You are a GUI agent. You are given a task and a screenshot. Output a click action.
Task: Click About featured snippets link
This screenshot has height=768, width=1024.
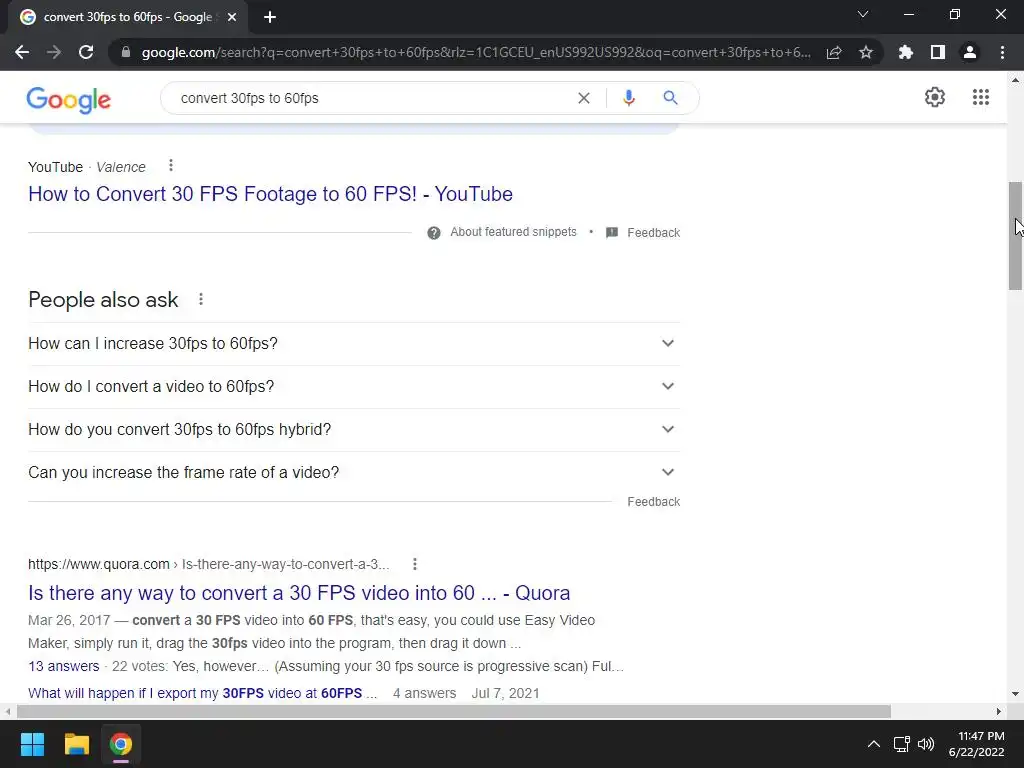pos(513,232)
